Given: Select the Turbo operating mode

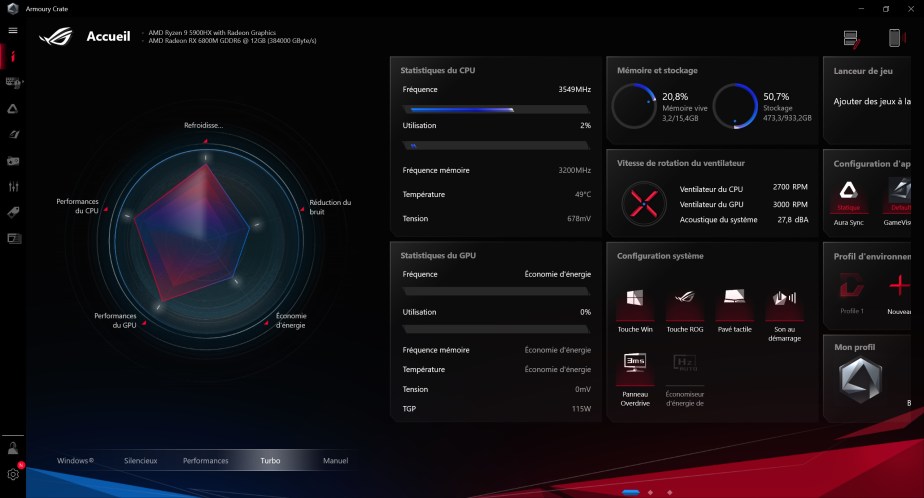Looking at the screenshot, I should click(x=270, y=461).
